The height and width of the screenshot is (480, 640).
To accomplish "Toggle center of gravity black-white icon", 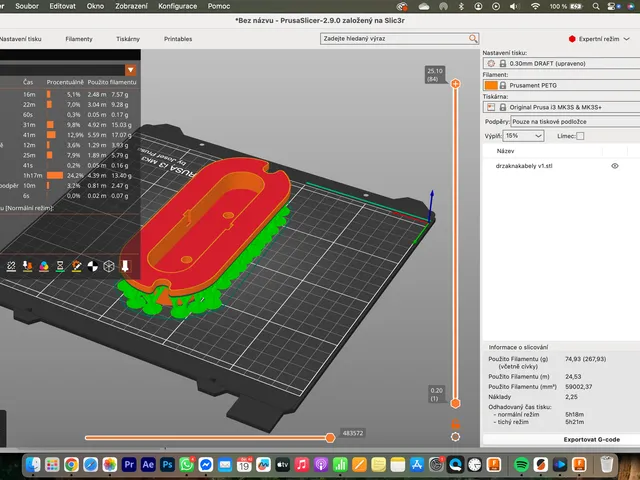I will (x=93, y=267).
